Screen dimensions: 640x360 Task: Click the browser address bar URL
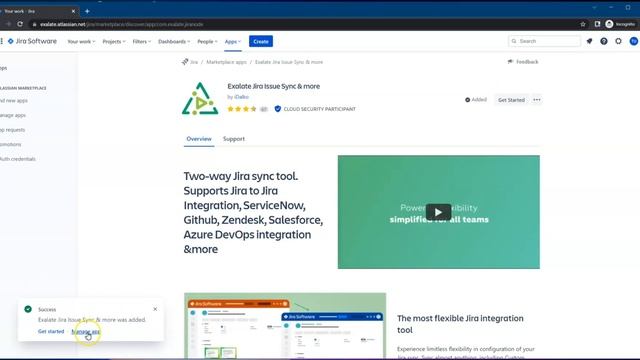(122, 24)
